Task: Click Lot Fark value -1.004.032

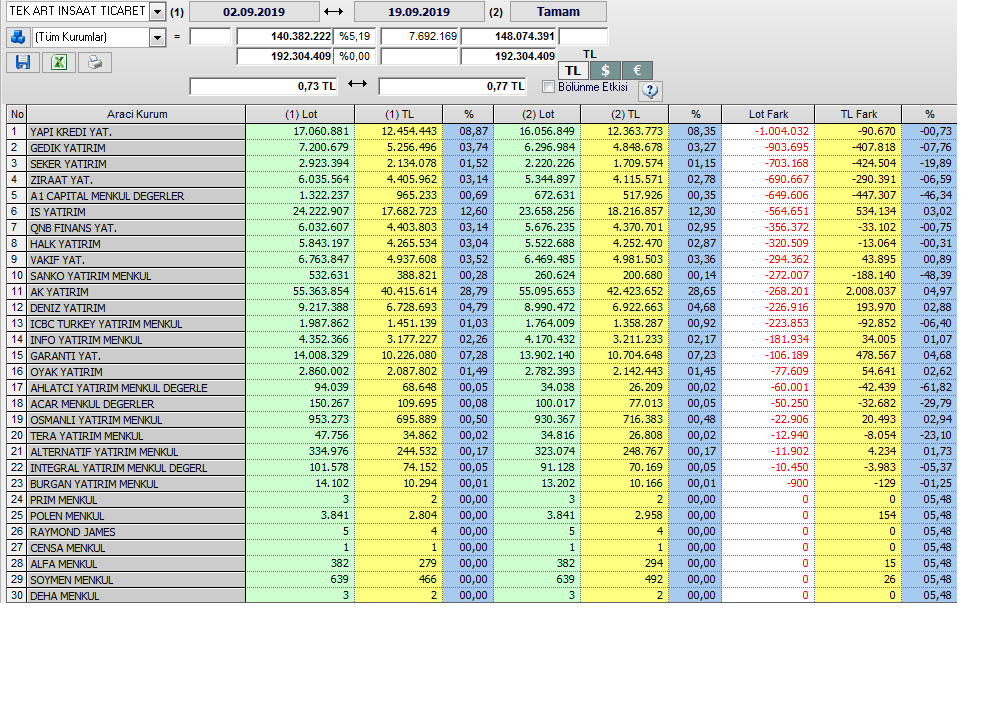Action: pos(782,131)
